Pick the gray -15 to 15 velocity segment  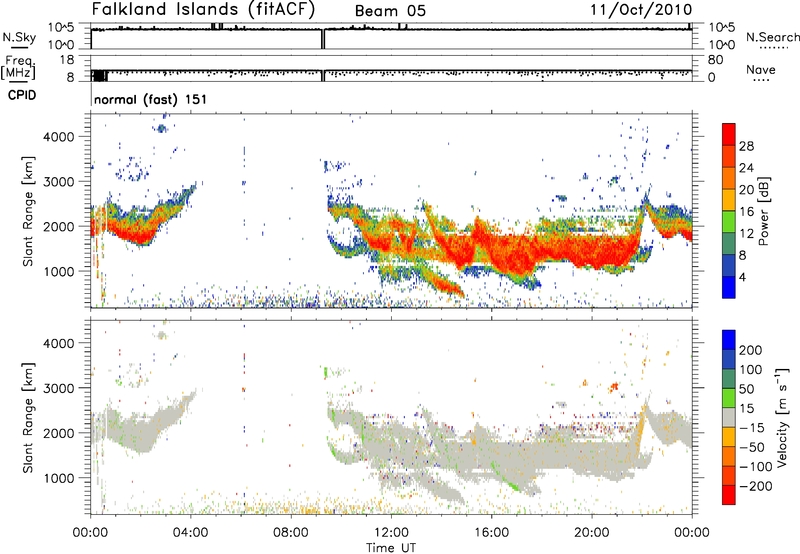pyautogui.click(x=729, y=418)
